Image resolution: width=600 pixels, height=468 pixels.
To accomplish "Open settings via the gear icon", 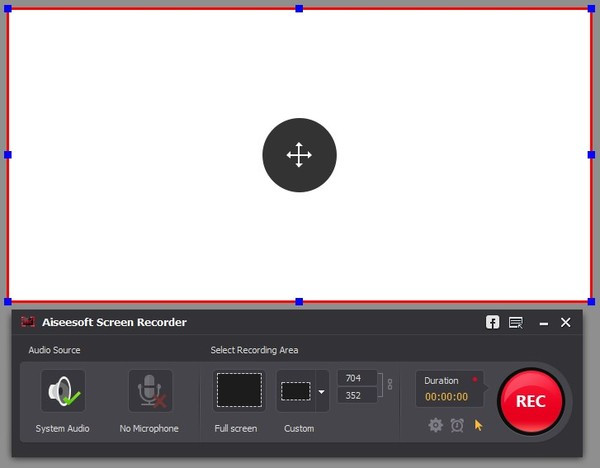I will 436,425.
